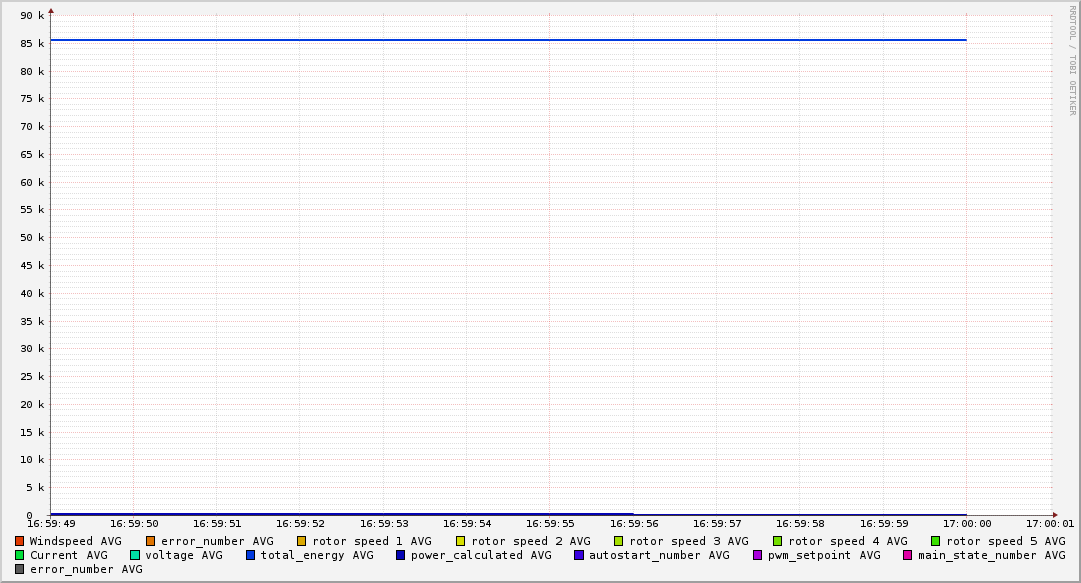Click the rotor speed 5 AVG label
This screenshot has width=1081, height=583.
(1005, 541)
